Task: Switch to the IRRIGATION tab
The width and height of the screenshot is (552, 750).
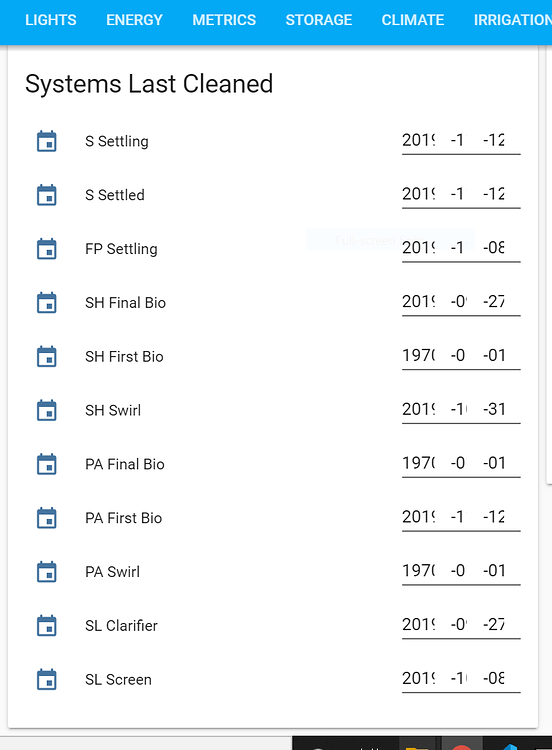Action: click(x=512, y=20)
